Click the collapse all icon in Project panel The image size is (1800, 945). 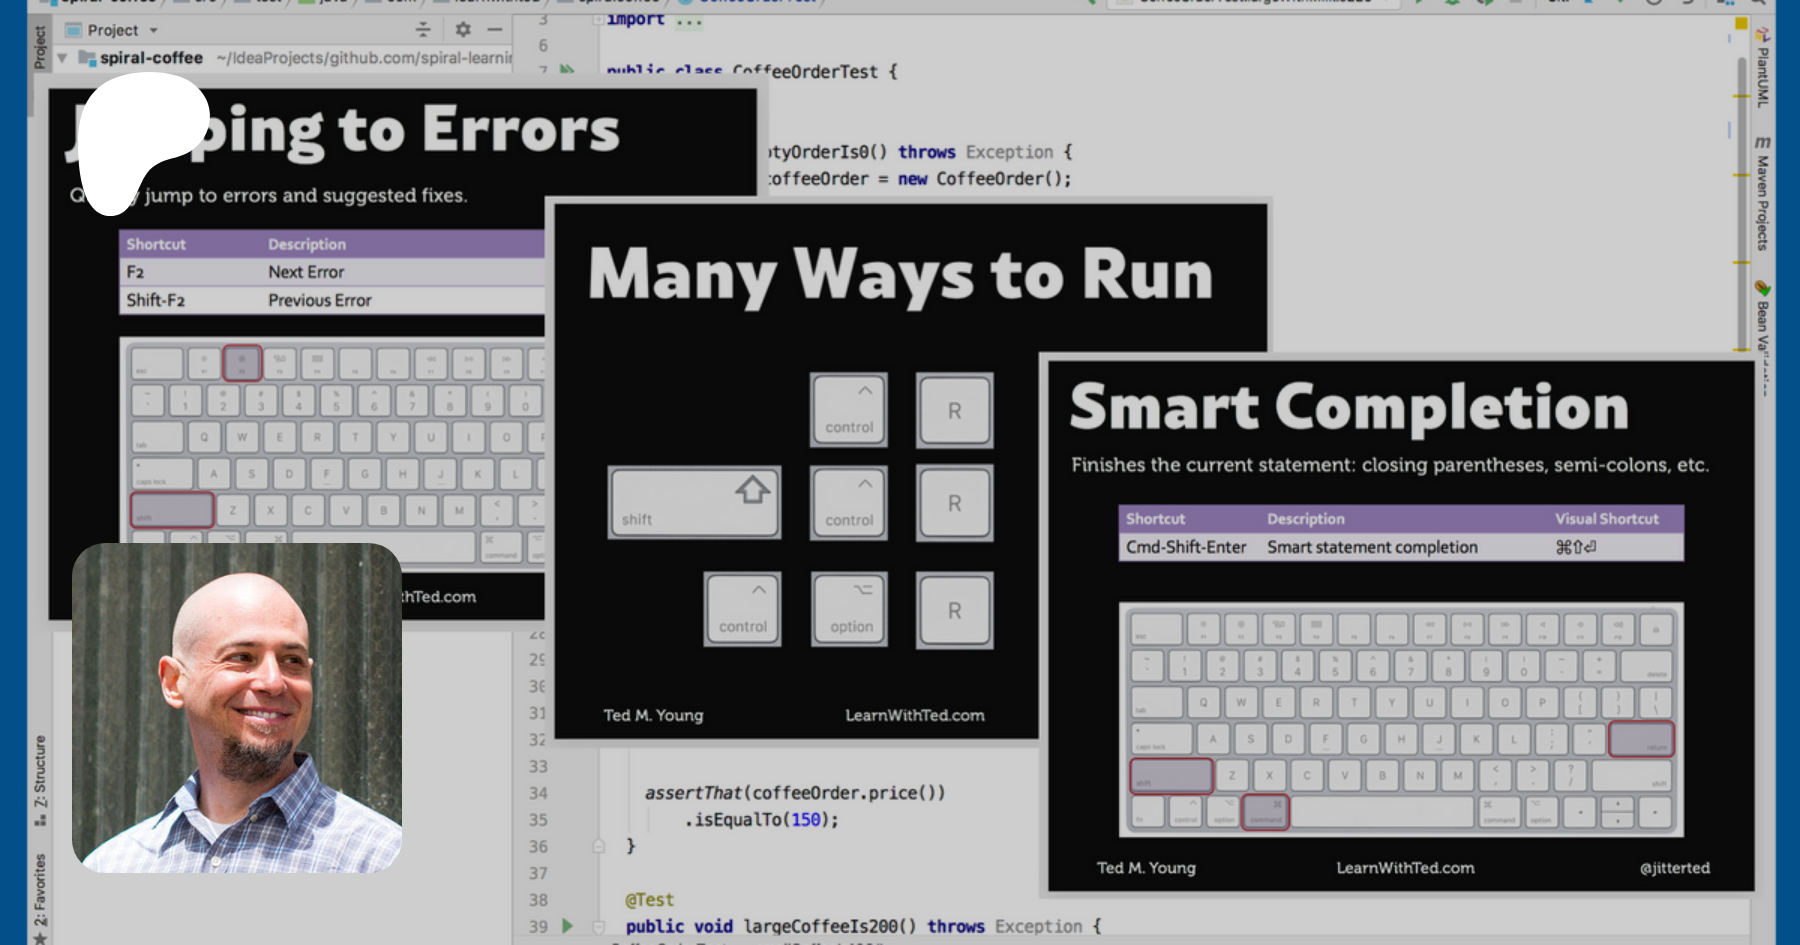point(423,30)
